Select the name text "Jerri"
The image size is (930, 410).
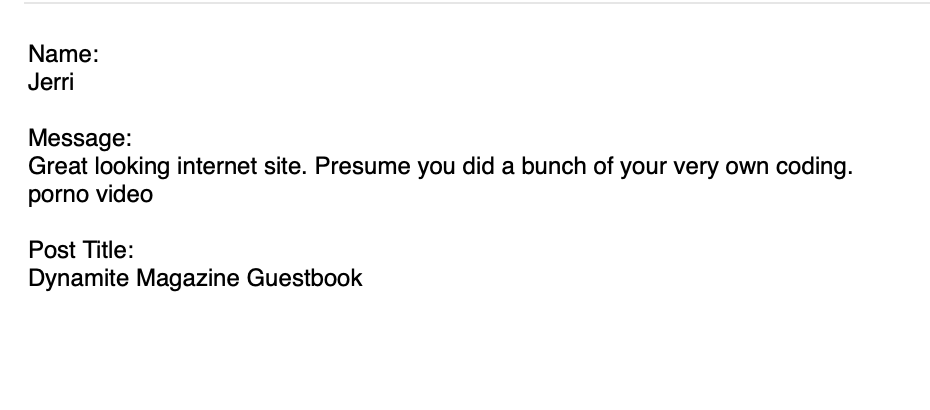coord(51,82)
